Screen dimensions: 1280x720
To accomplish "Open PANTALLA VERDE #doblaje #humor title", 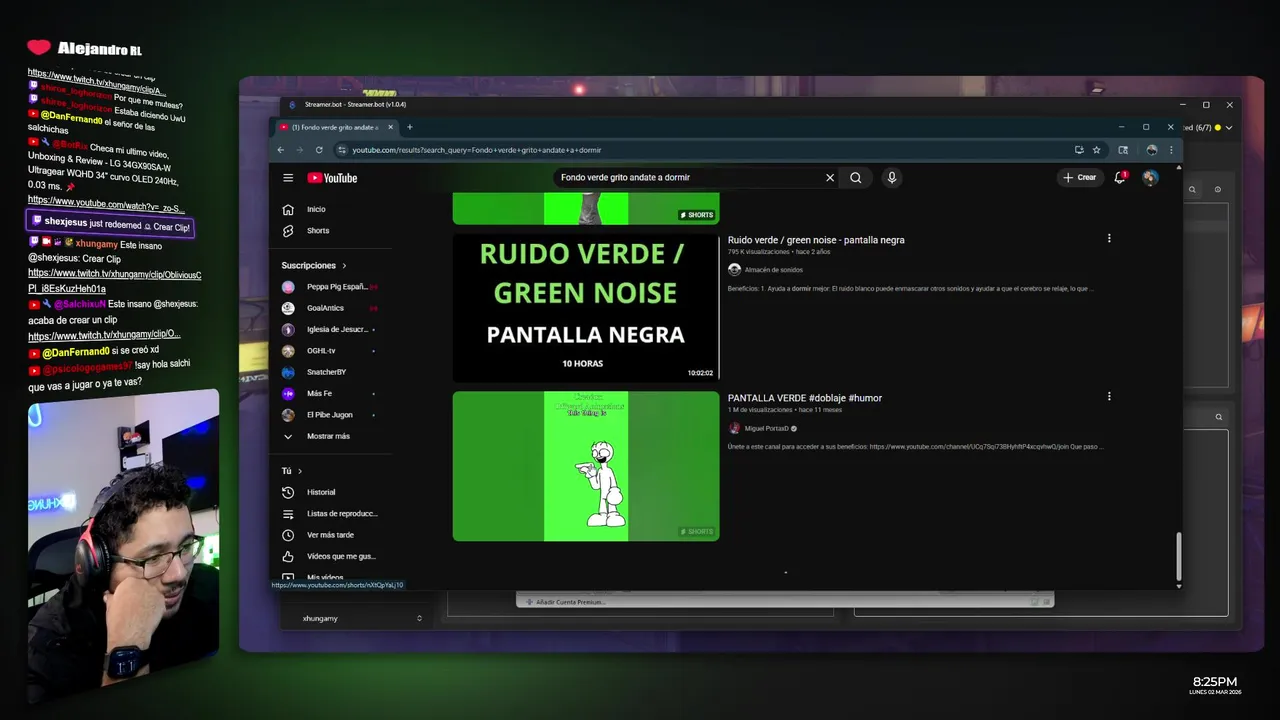I will [805, 398].
